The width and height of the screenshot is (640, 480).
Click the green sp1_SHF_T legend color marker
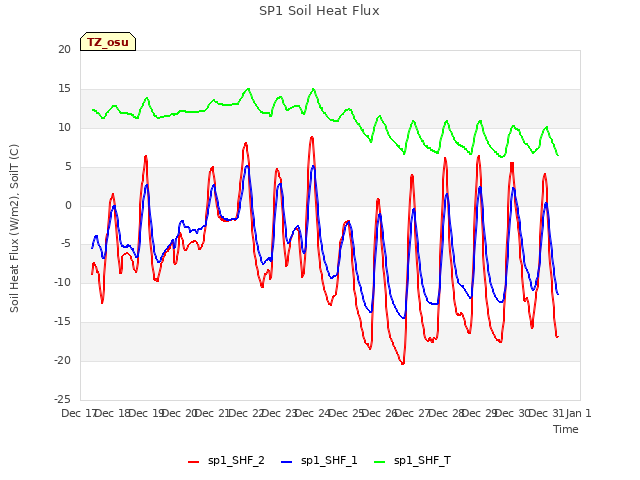pyautogui.click(x=380, y=462)
